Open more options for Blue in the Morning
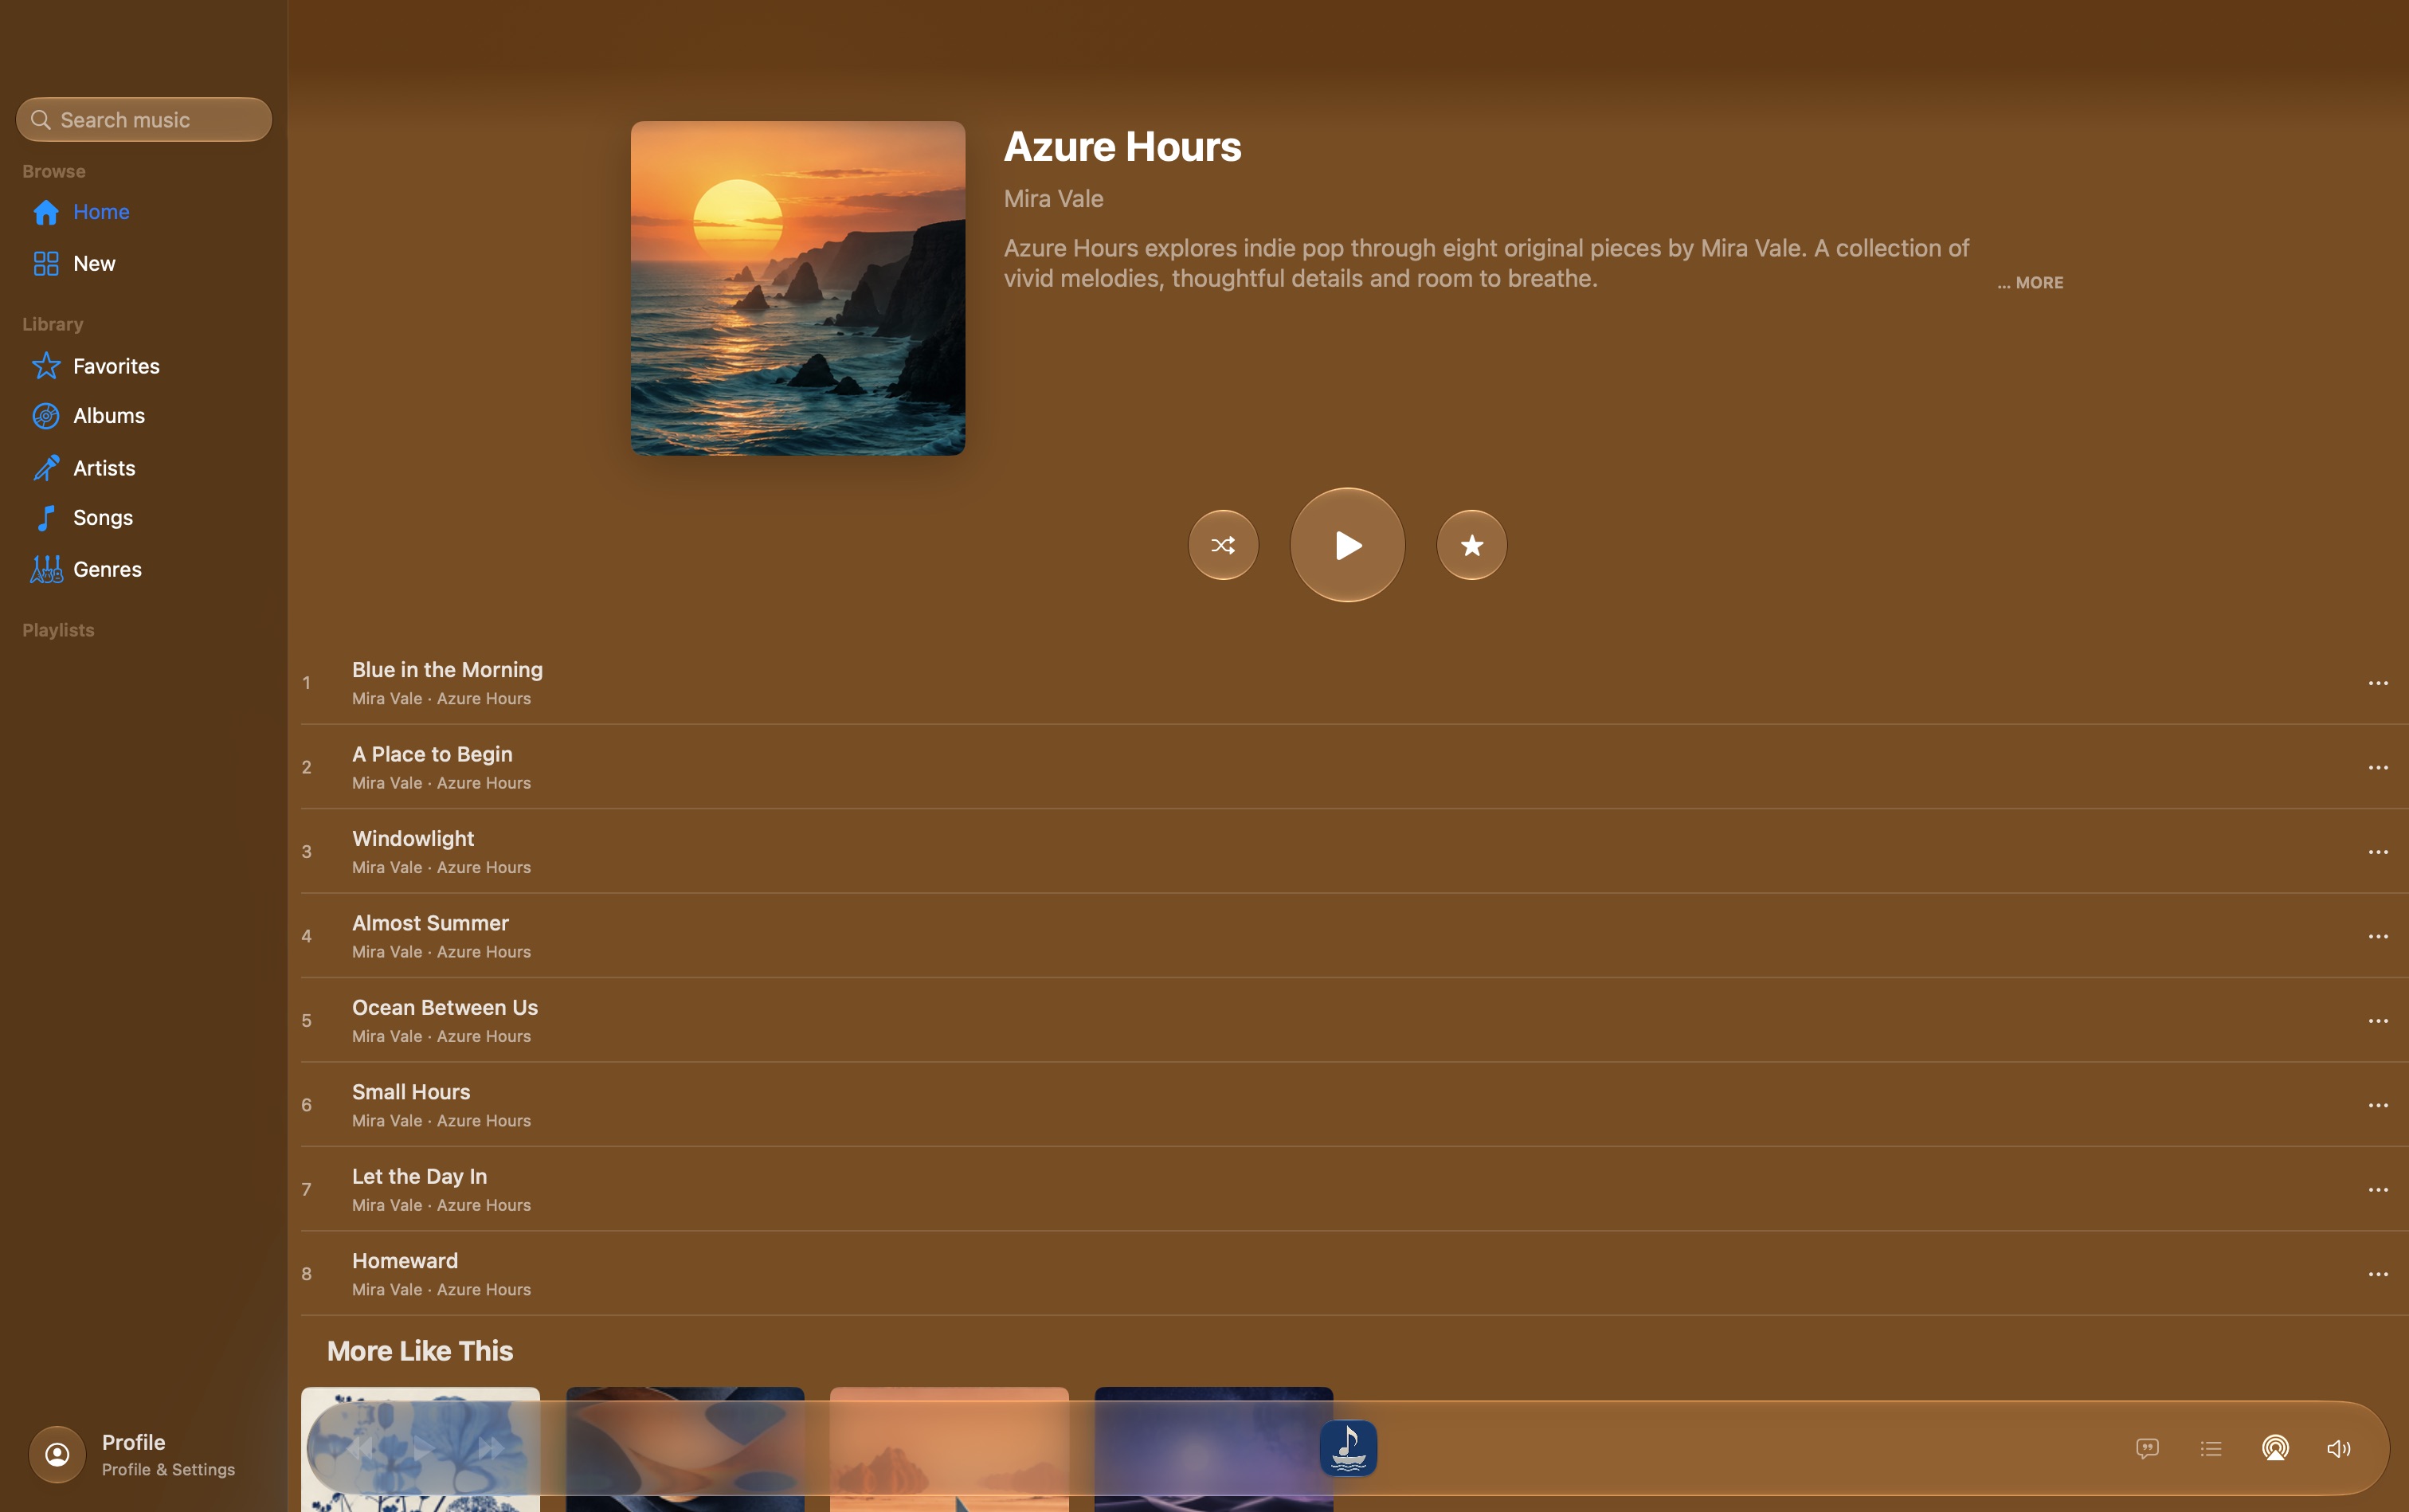The width and height of the screenshot is (2409, 1512). point(2377,683)
